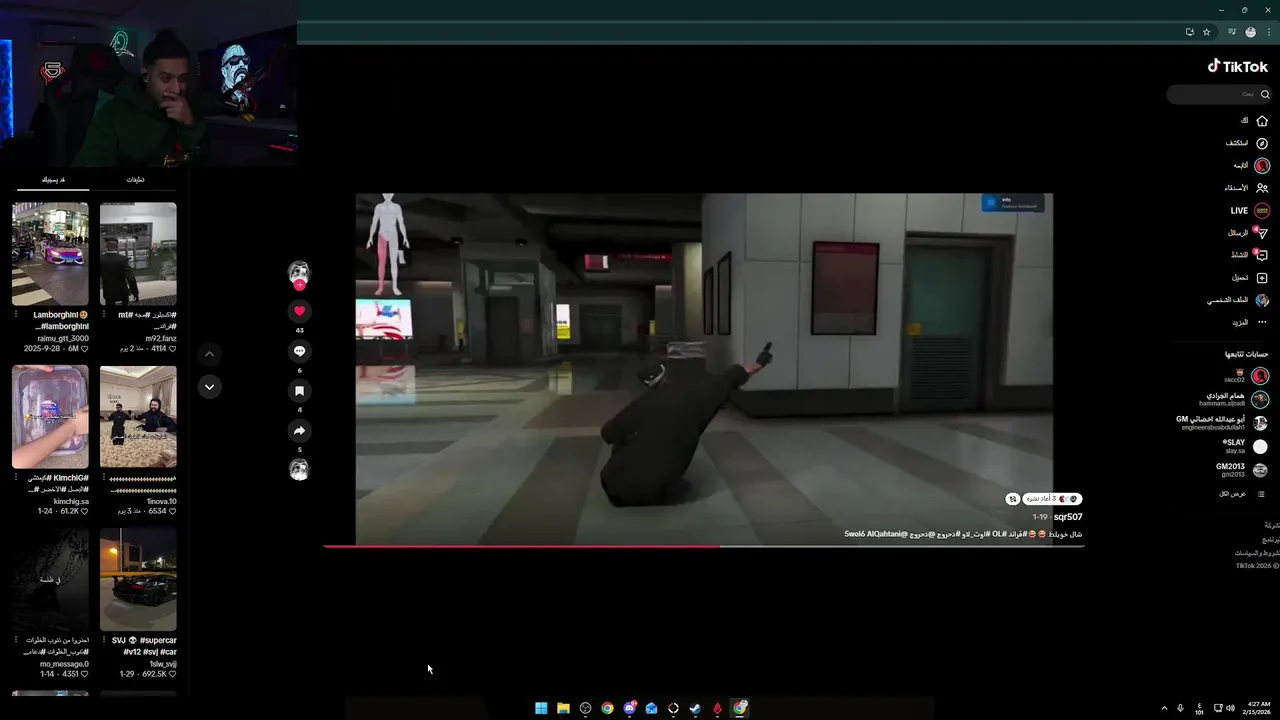The image size is (1280, 720).
Task: Open the sound disc avatar below share
Action: pos(299,470)
